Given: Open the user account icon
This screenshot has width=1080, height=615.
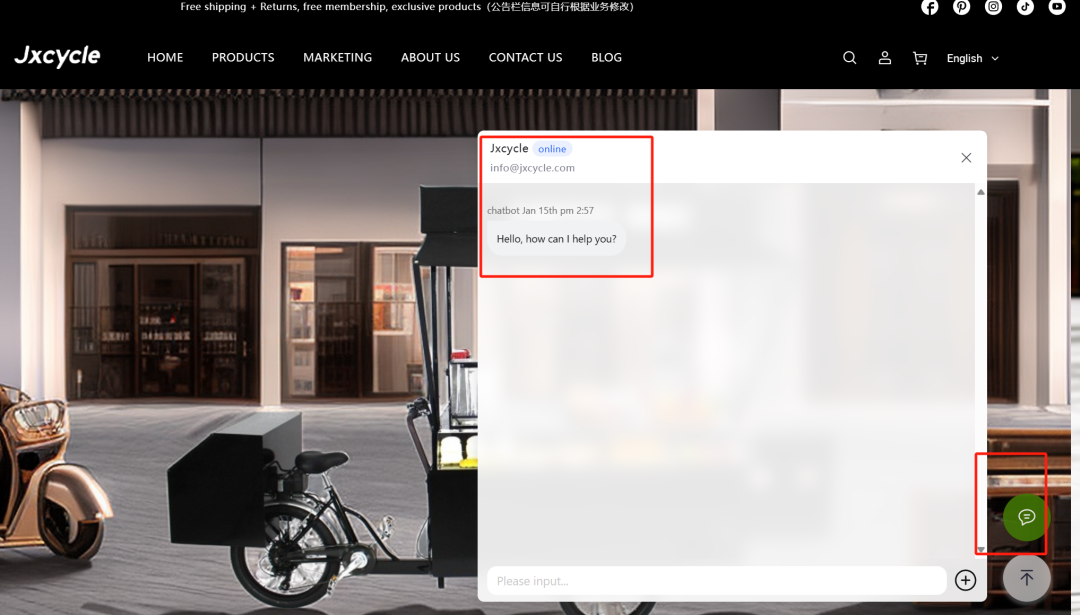Looking at the screenshot, I should (x=884, y=58).
